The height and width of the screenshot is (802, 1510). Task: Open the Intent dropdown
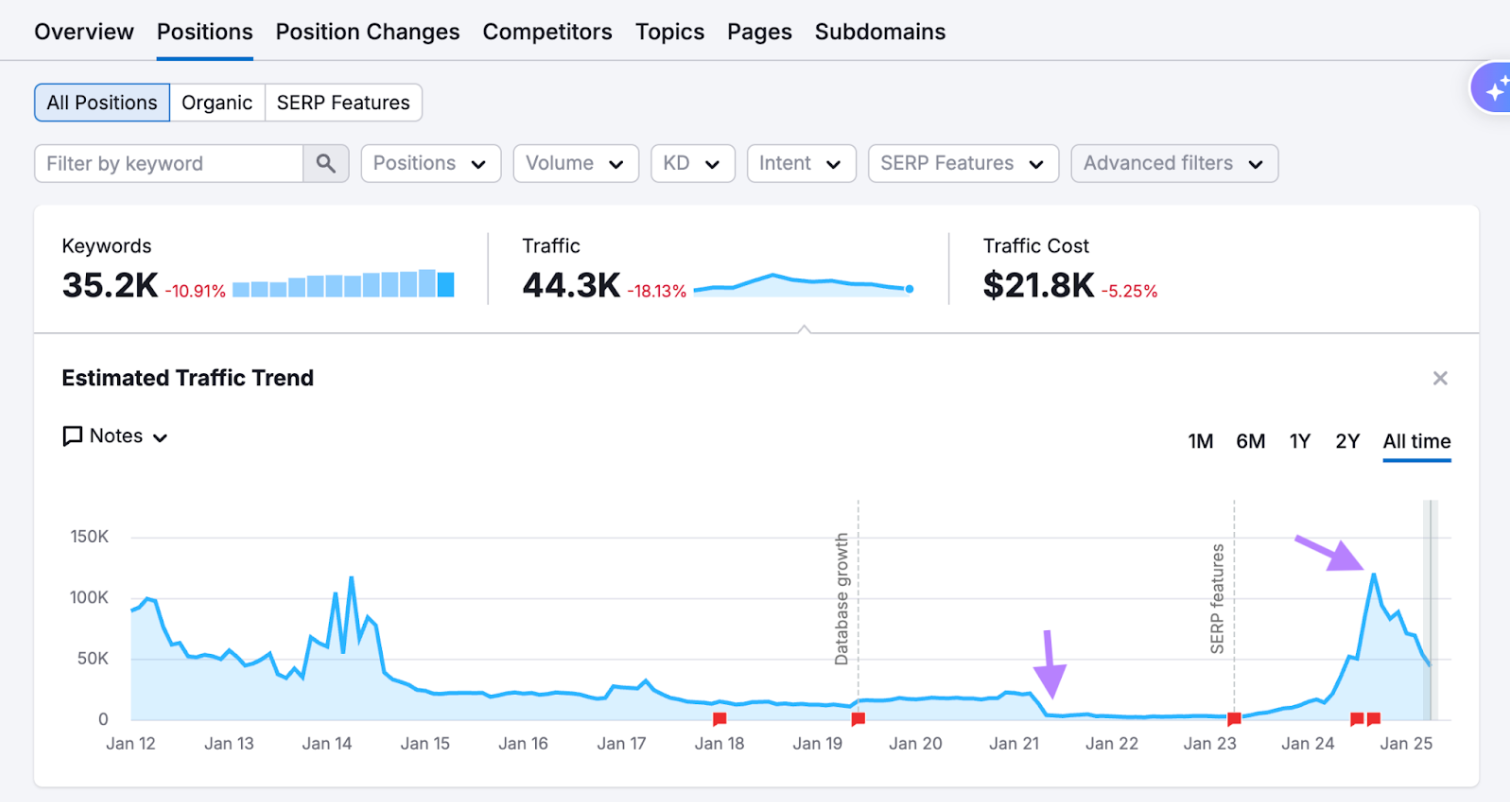click(x=801, y=163)
